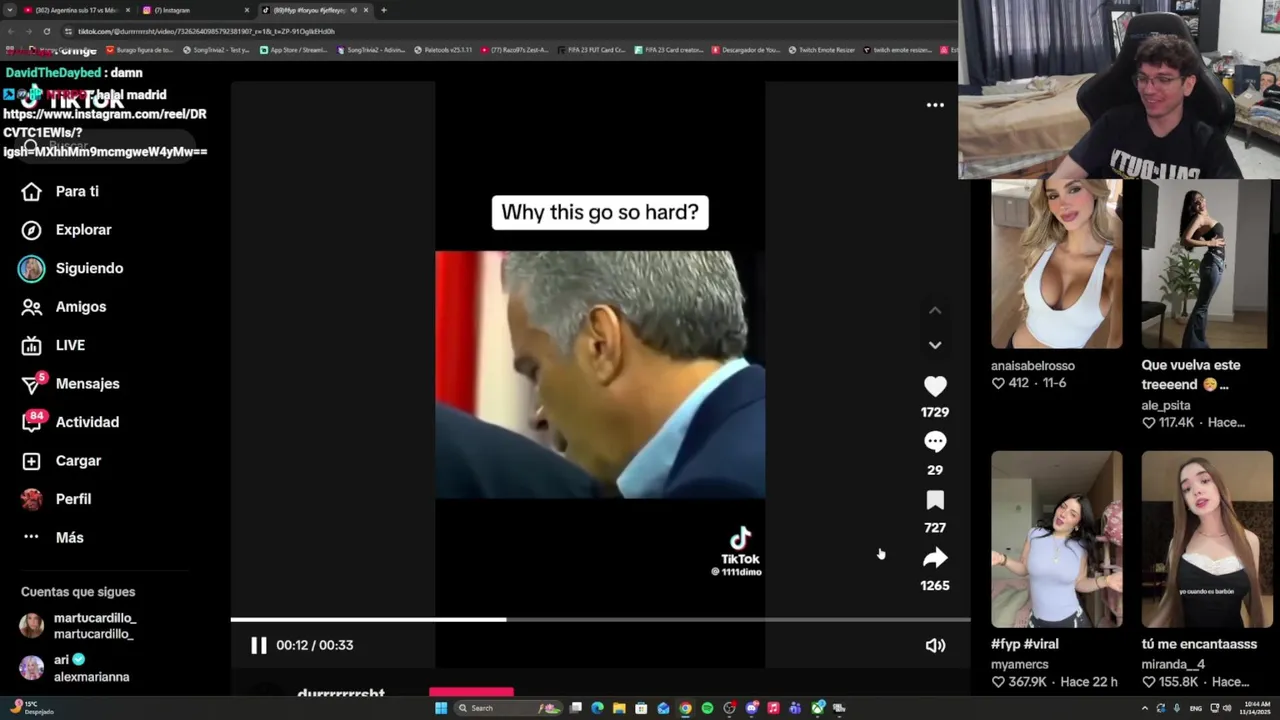This screenshot has width=1280, height=720.
Task: Open Spotify from the taskbar
Action: pyautogui.click(x=707, y=708)
